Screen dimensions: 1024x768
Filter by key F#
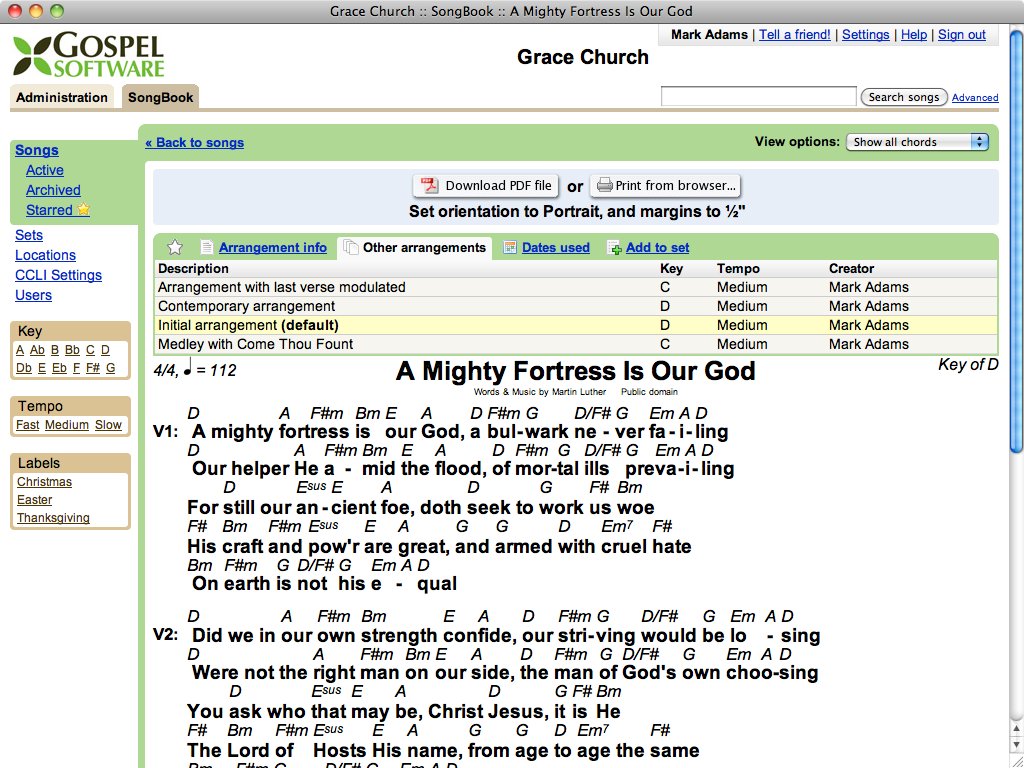coord(93,368)
